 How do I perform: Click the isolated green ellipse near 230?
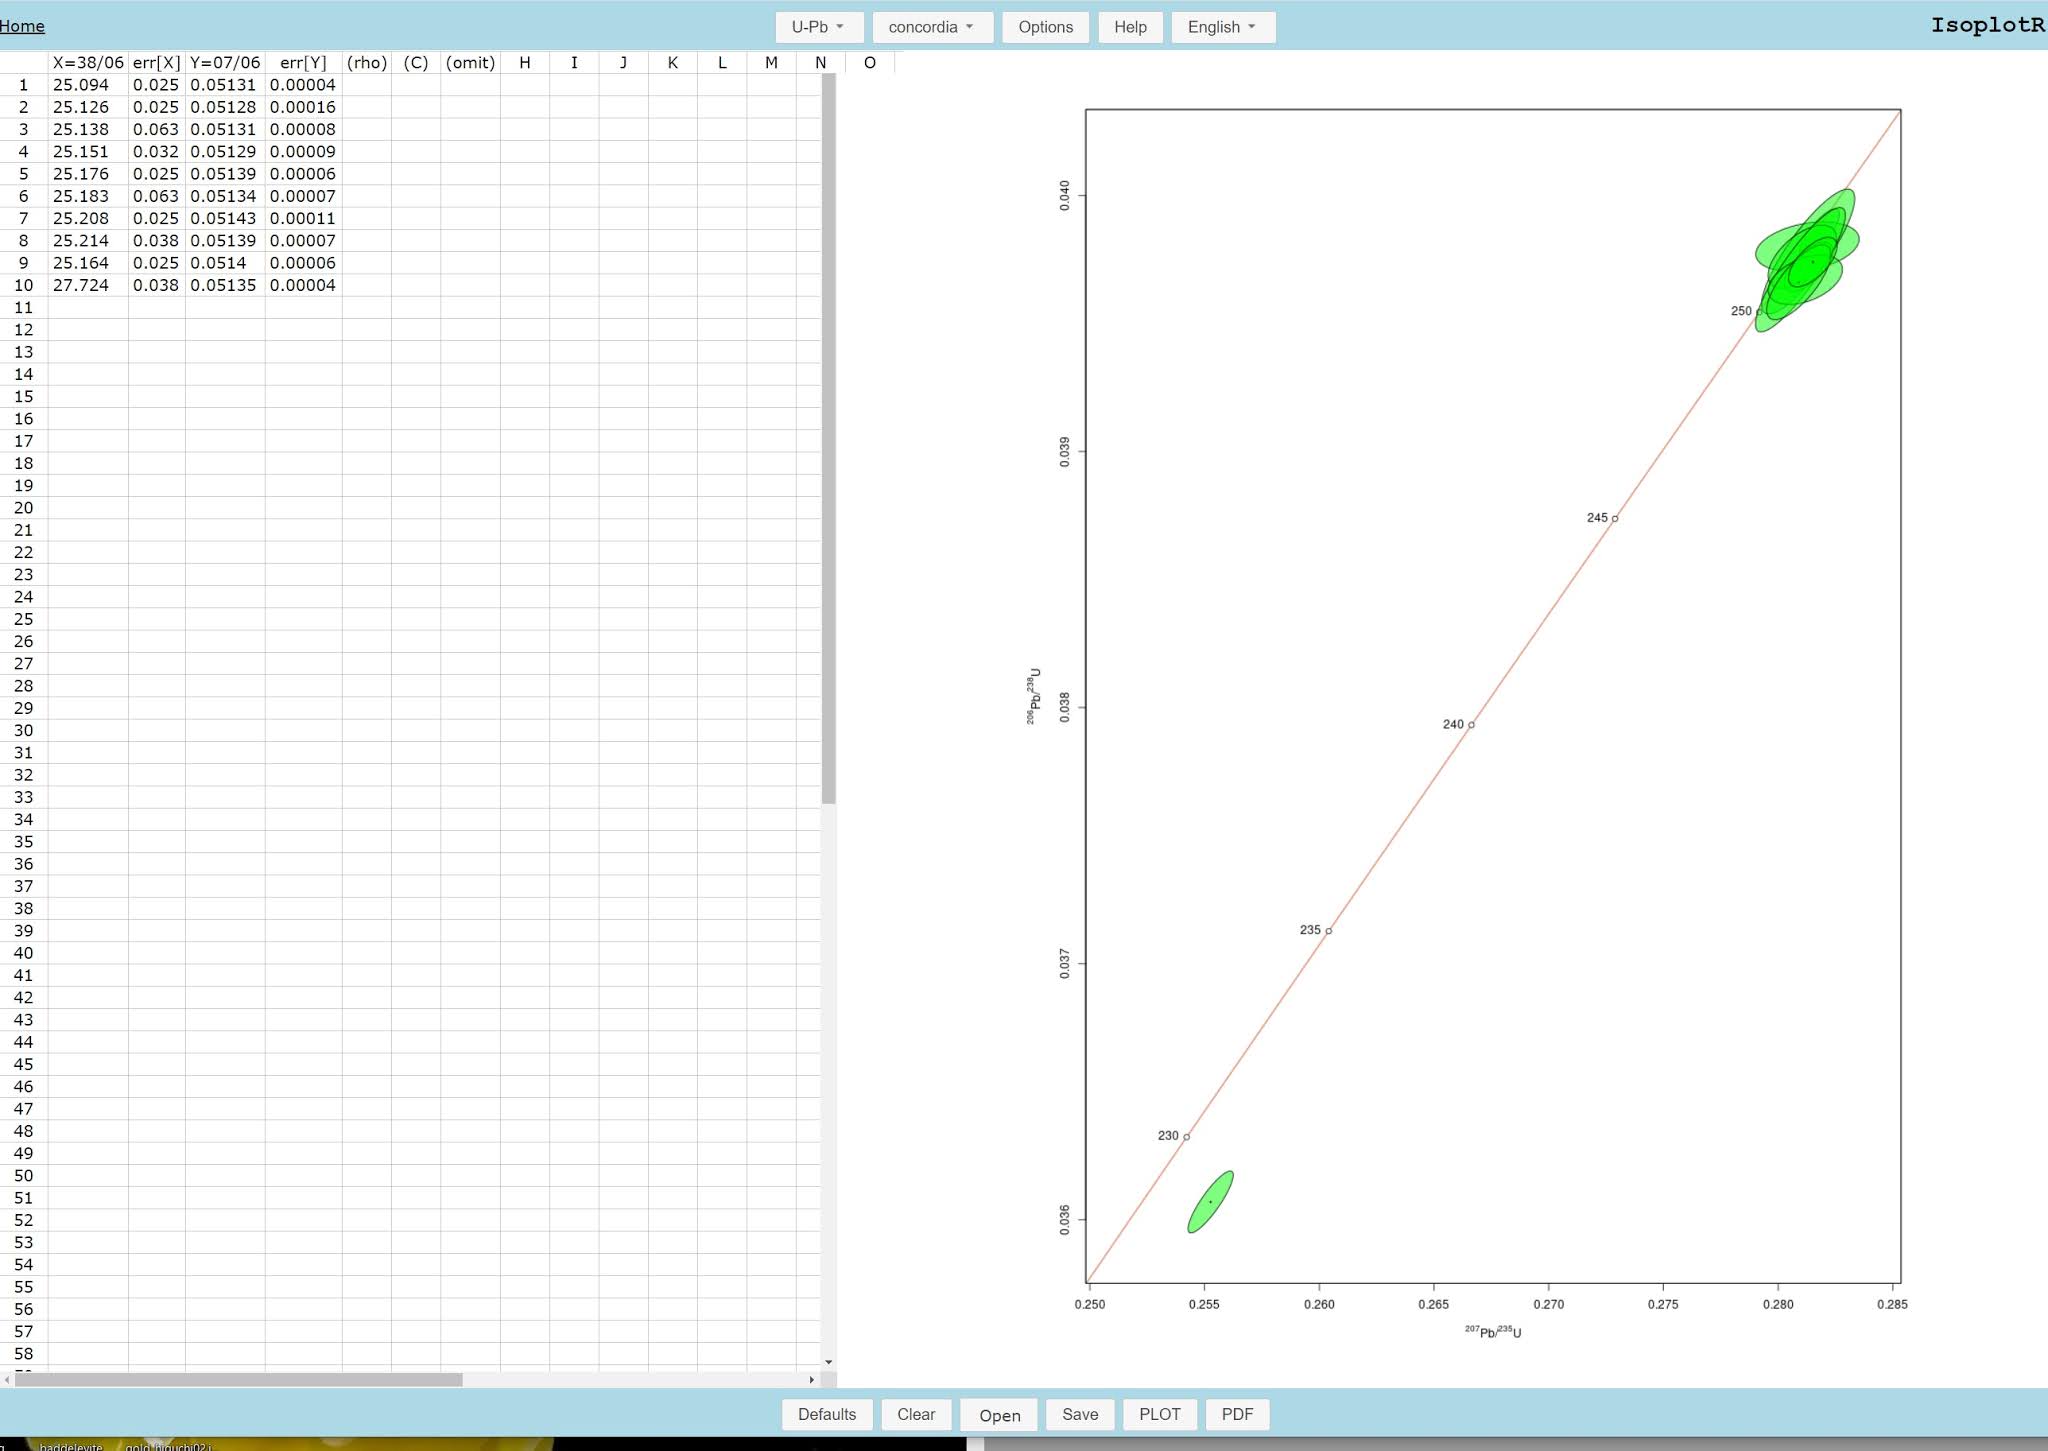[x=1210, y=1201]
